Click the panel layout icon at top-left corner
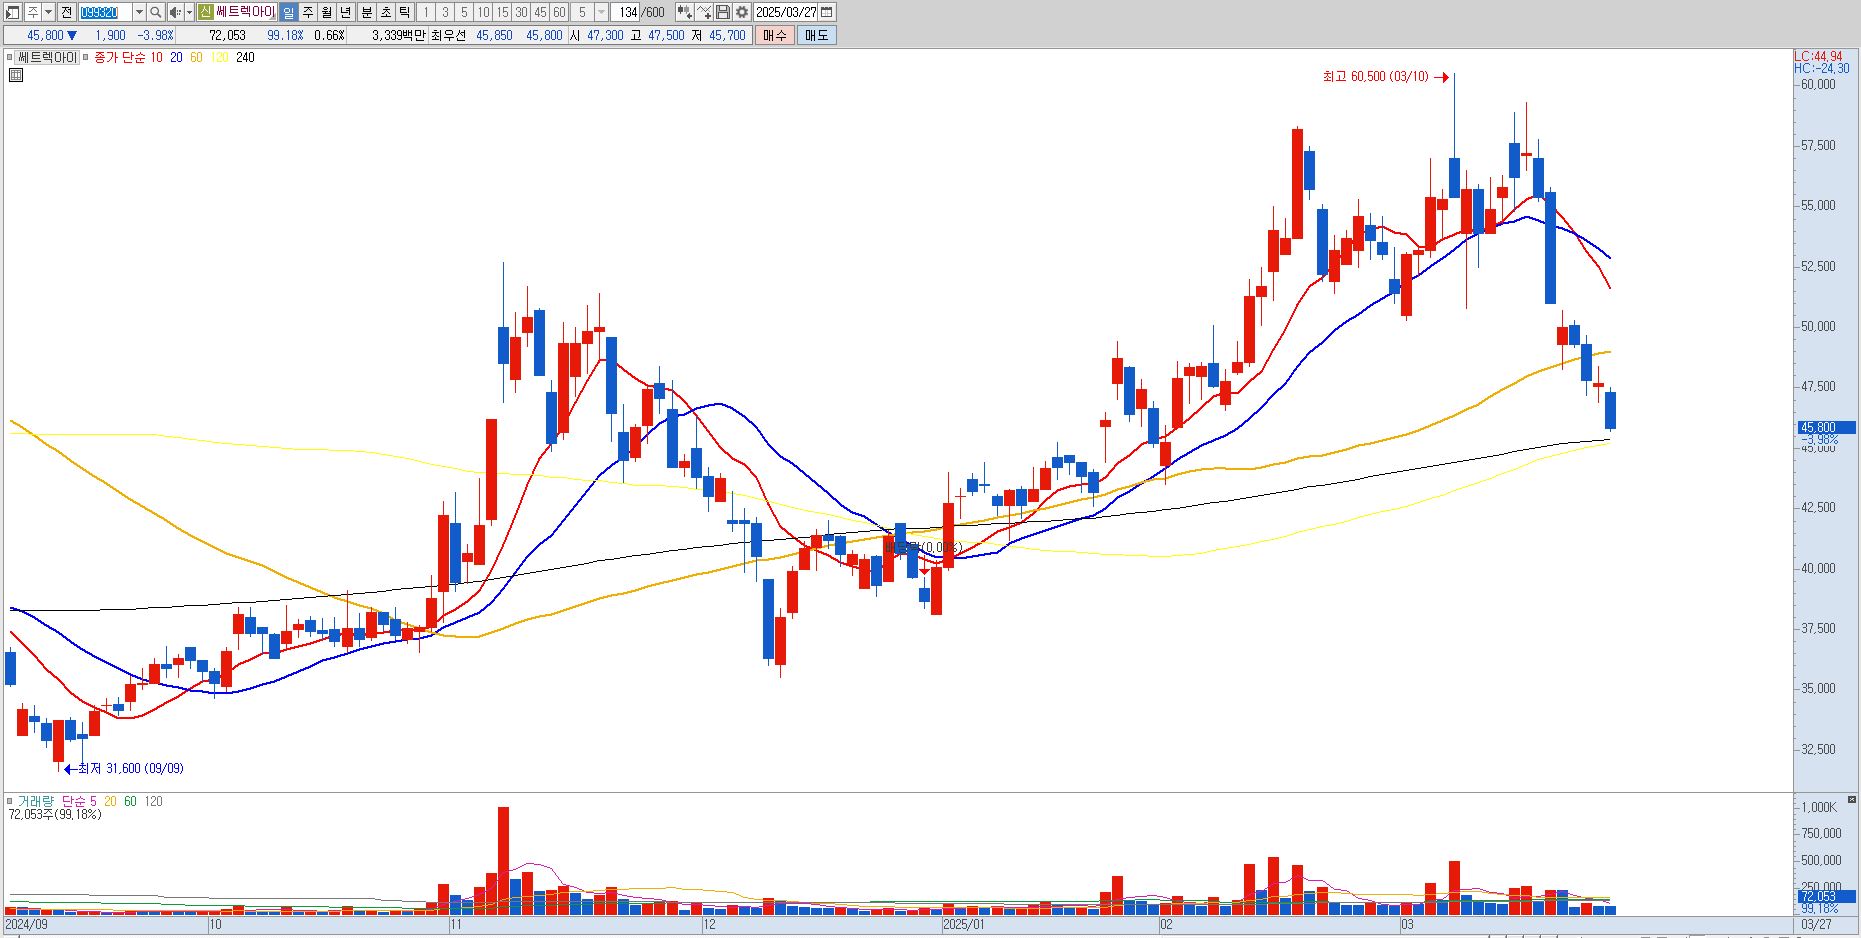The image size is (1861, 938). [x=12, y=12]
